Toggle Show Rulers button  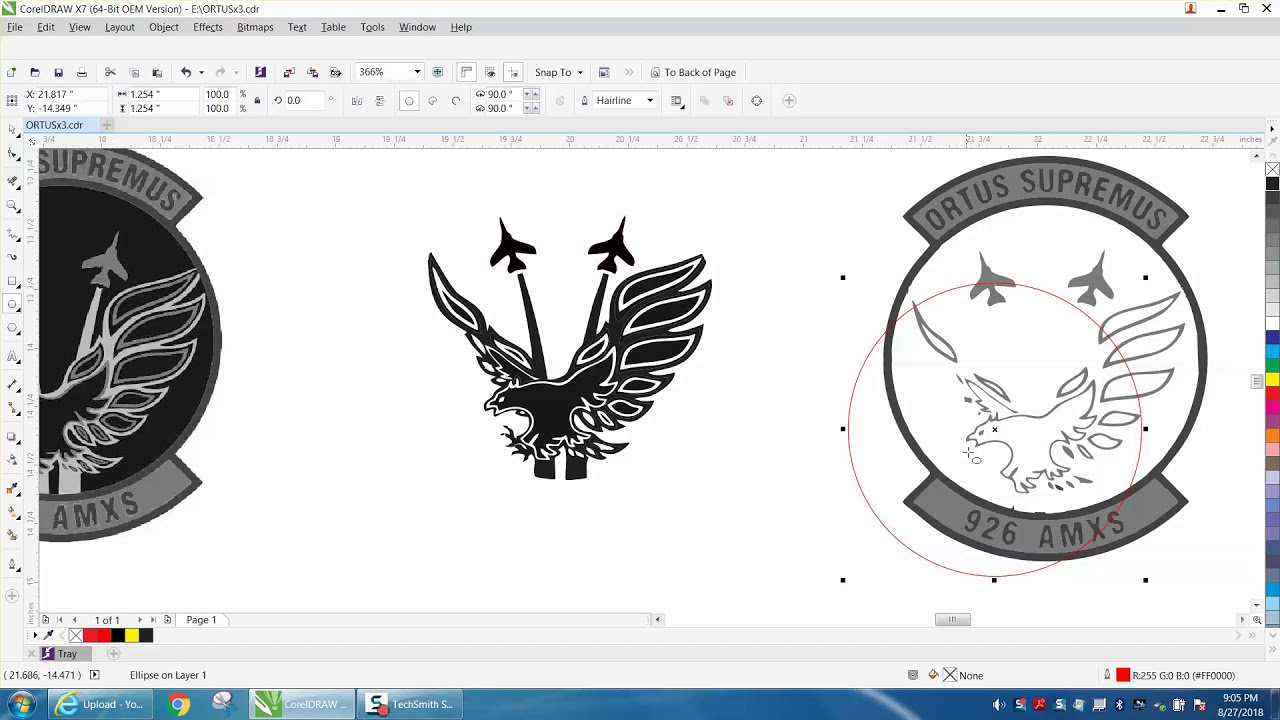coord(466,72)
